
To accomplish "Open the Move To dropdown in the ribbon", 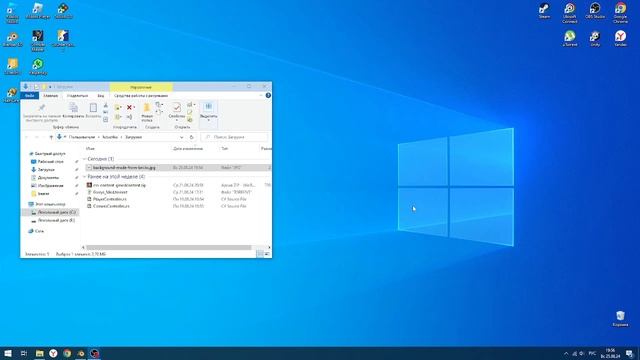I will [118, 107].
